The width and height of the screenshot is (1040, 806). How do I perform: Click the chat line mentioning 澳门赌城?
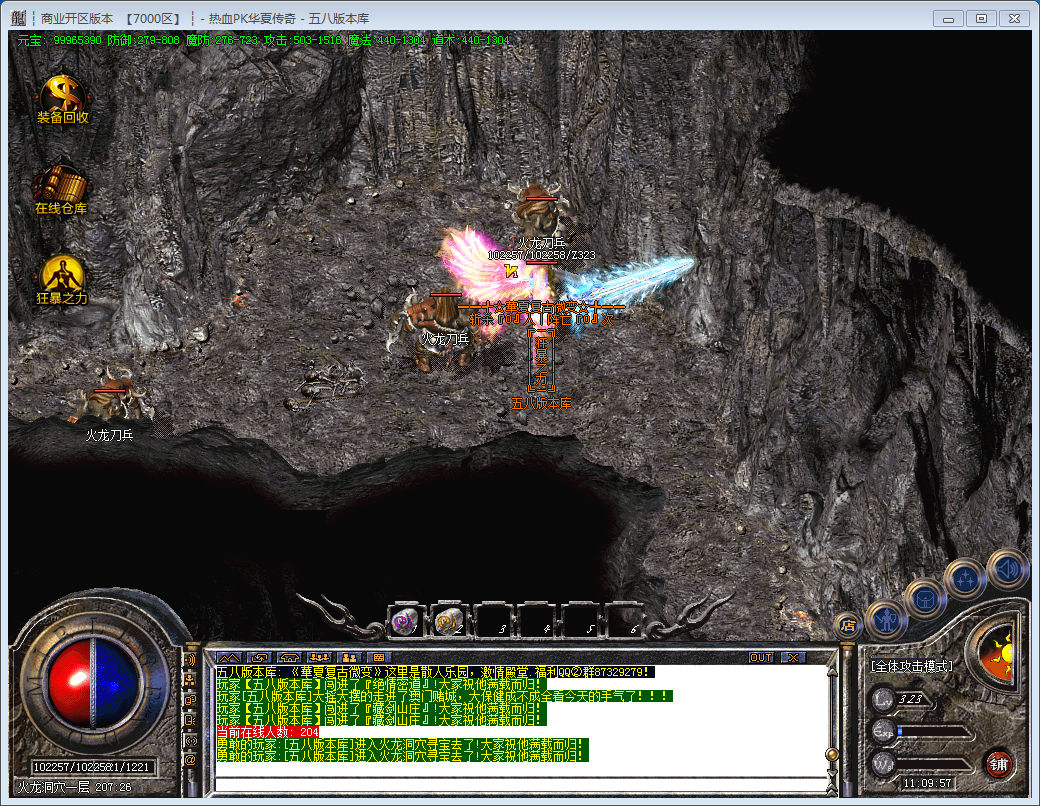point(444,696)
